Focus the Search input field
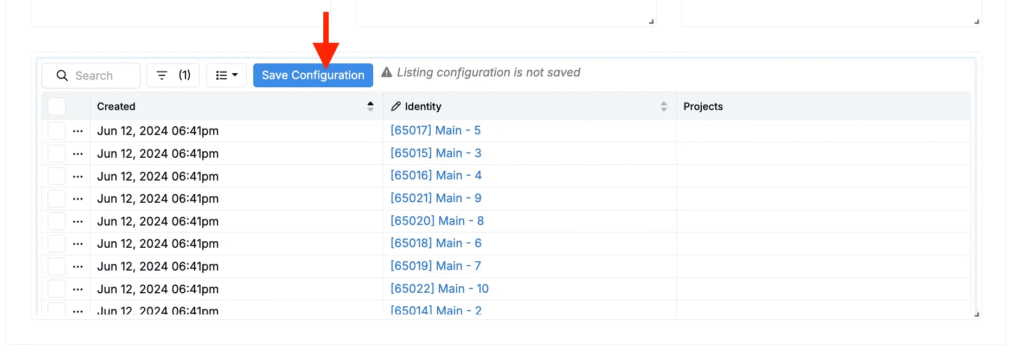This screenshot has height=360, width=1024. (x=91, y=75)
